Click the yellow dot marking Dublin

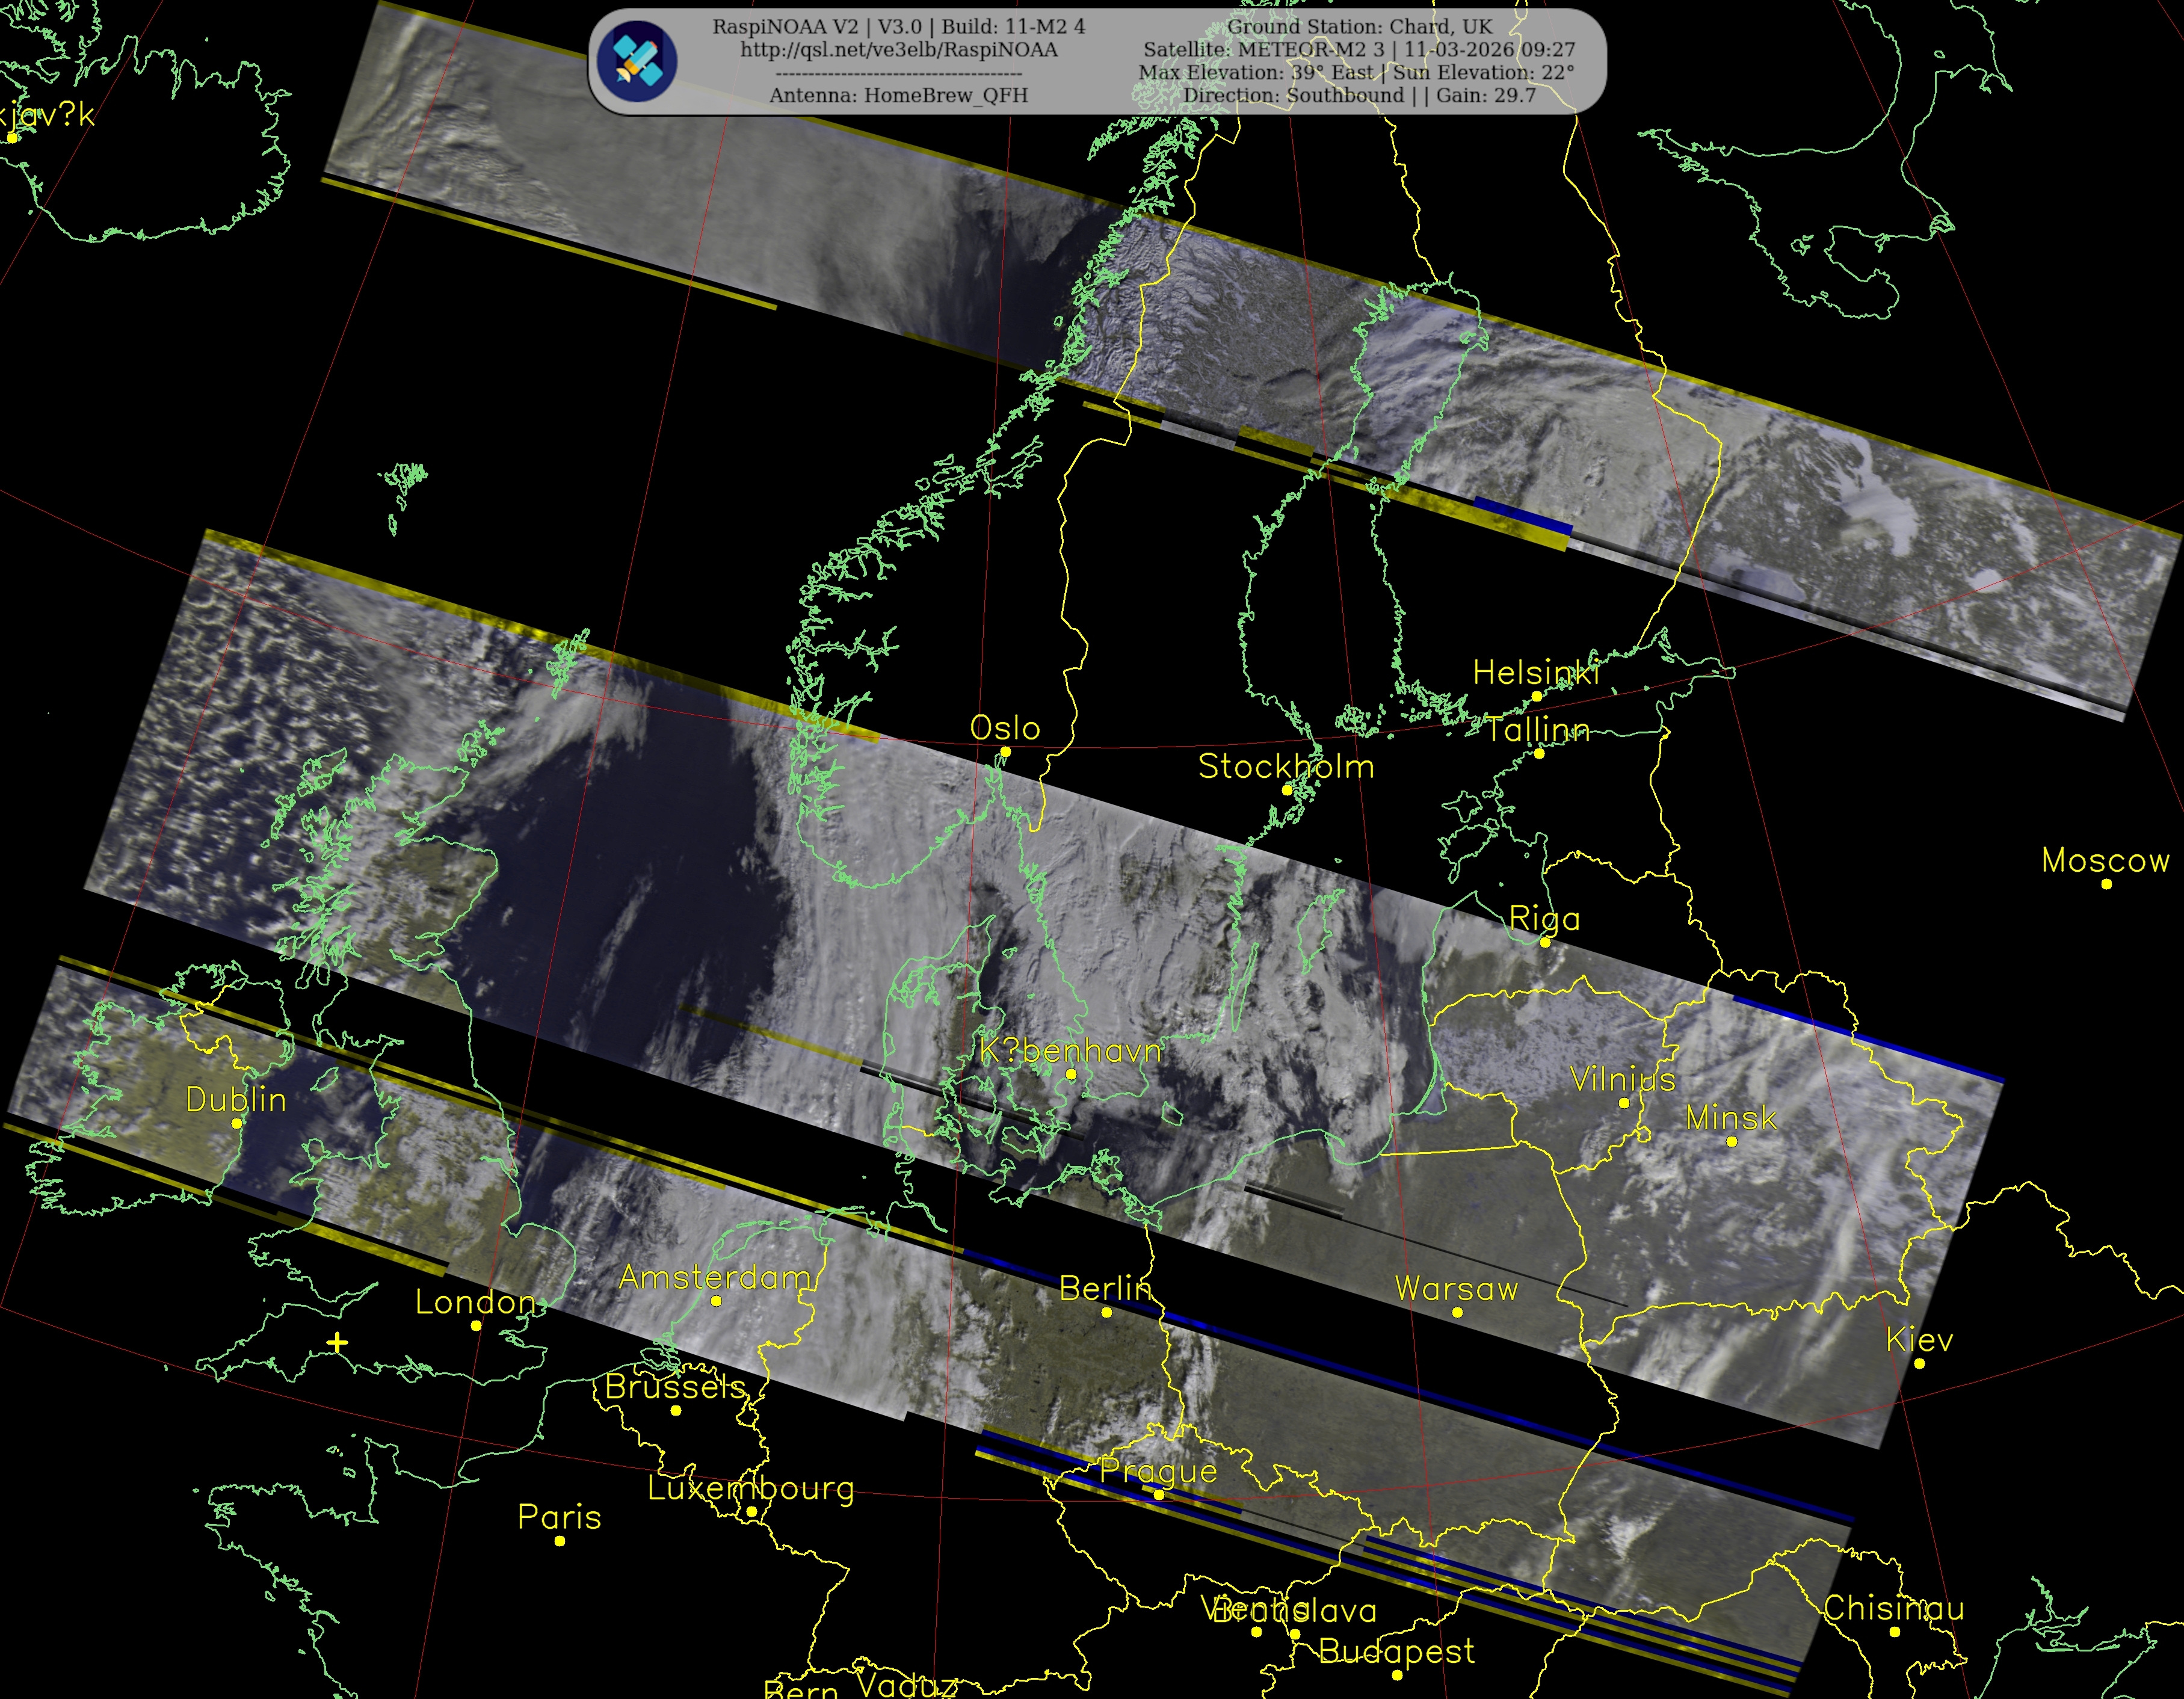pos(237,1123)
